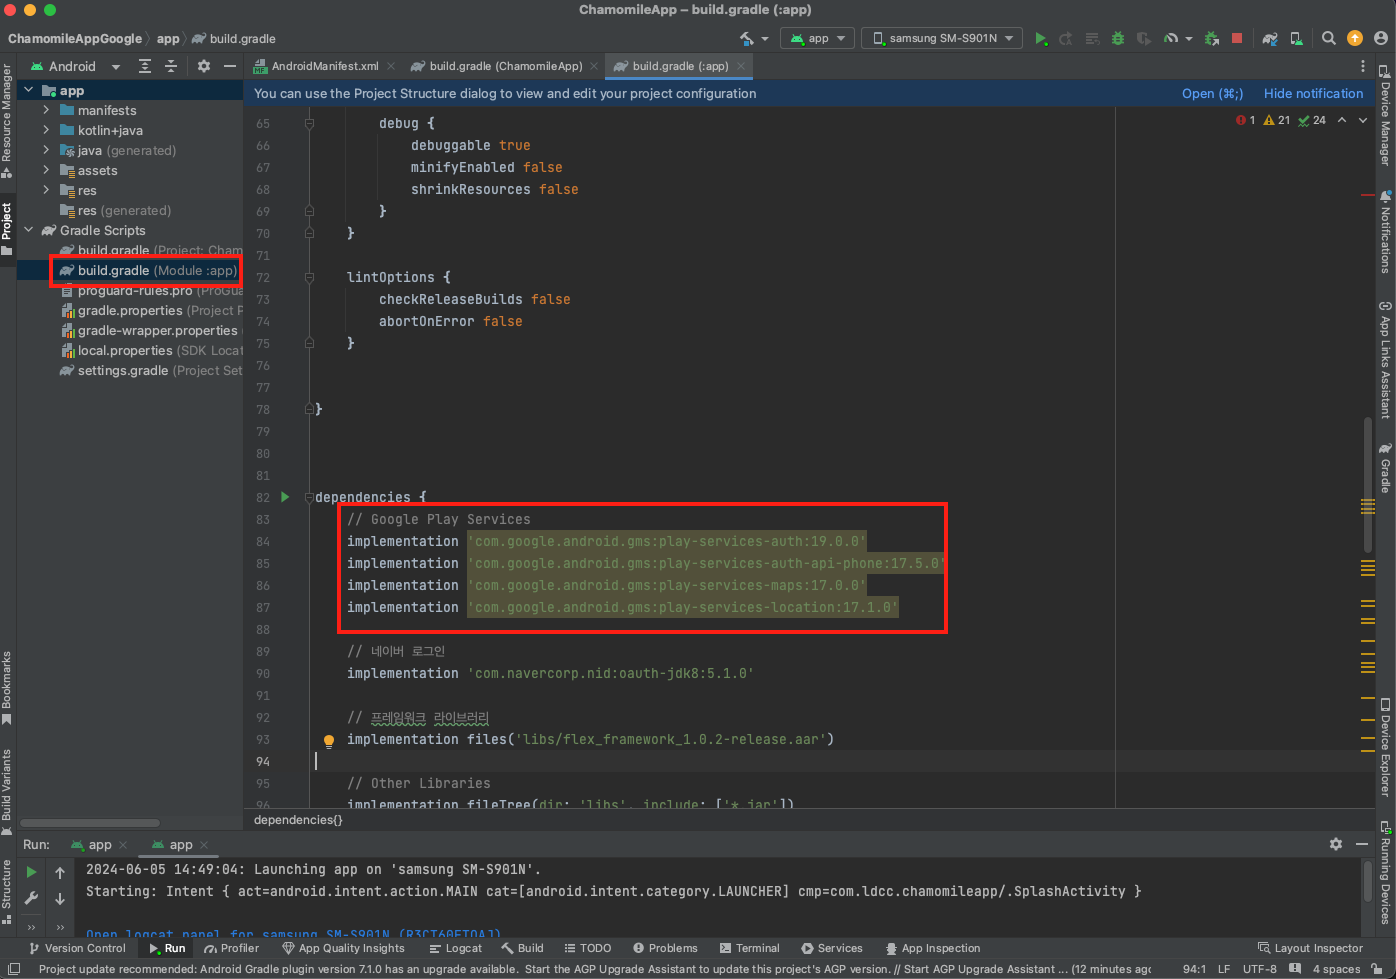Toggle the Project tool window sidebar button
The height and width of the screenshot is (979, 1396).
7,228
